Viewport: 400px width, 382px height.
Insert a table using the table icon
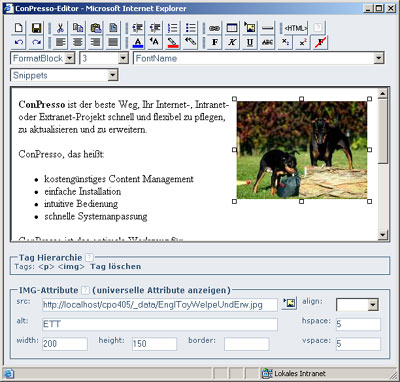232,28
